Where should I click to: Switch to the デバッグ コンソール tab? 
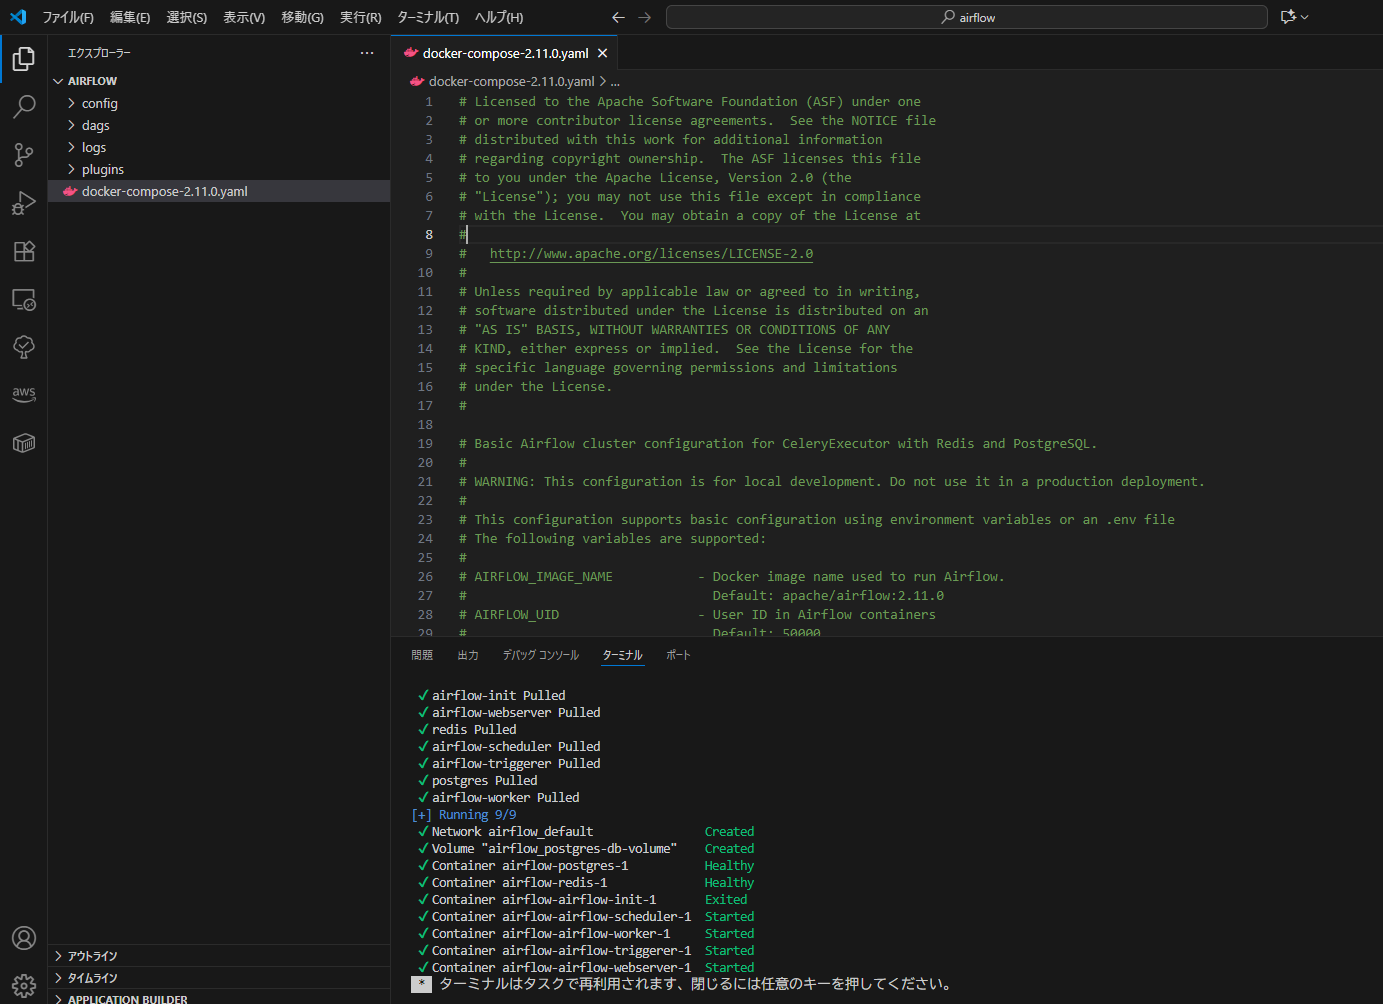pos(540,655)
